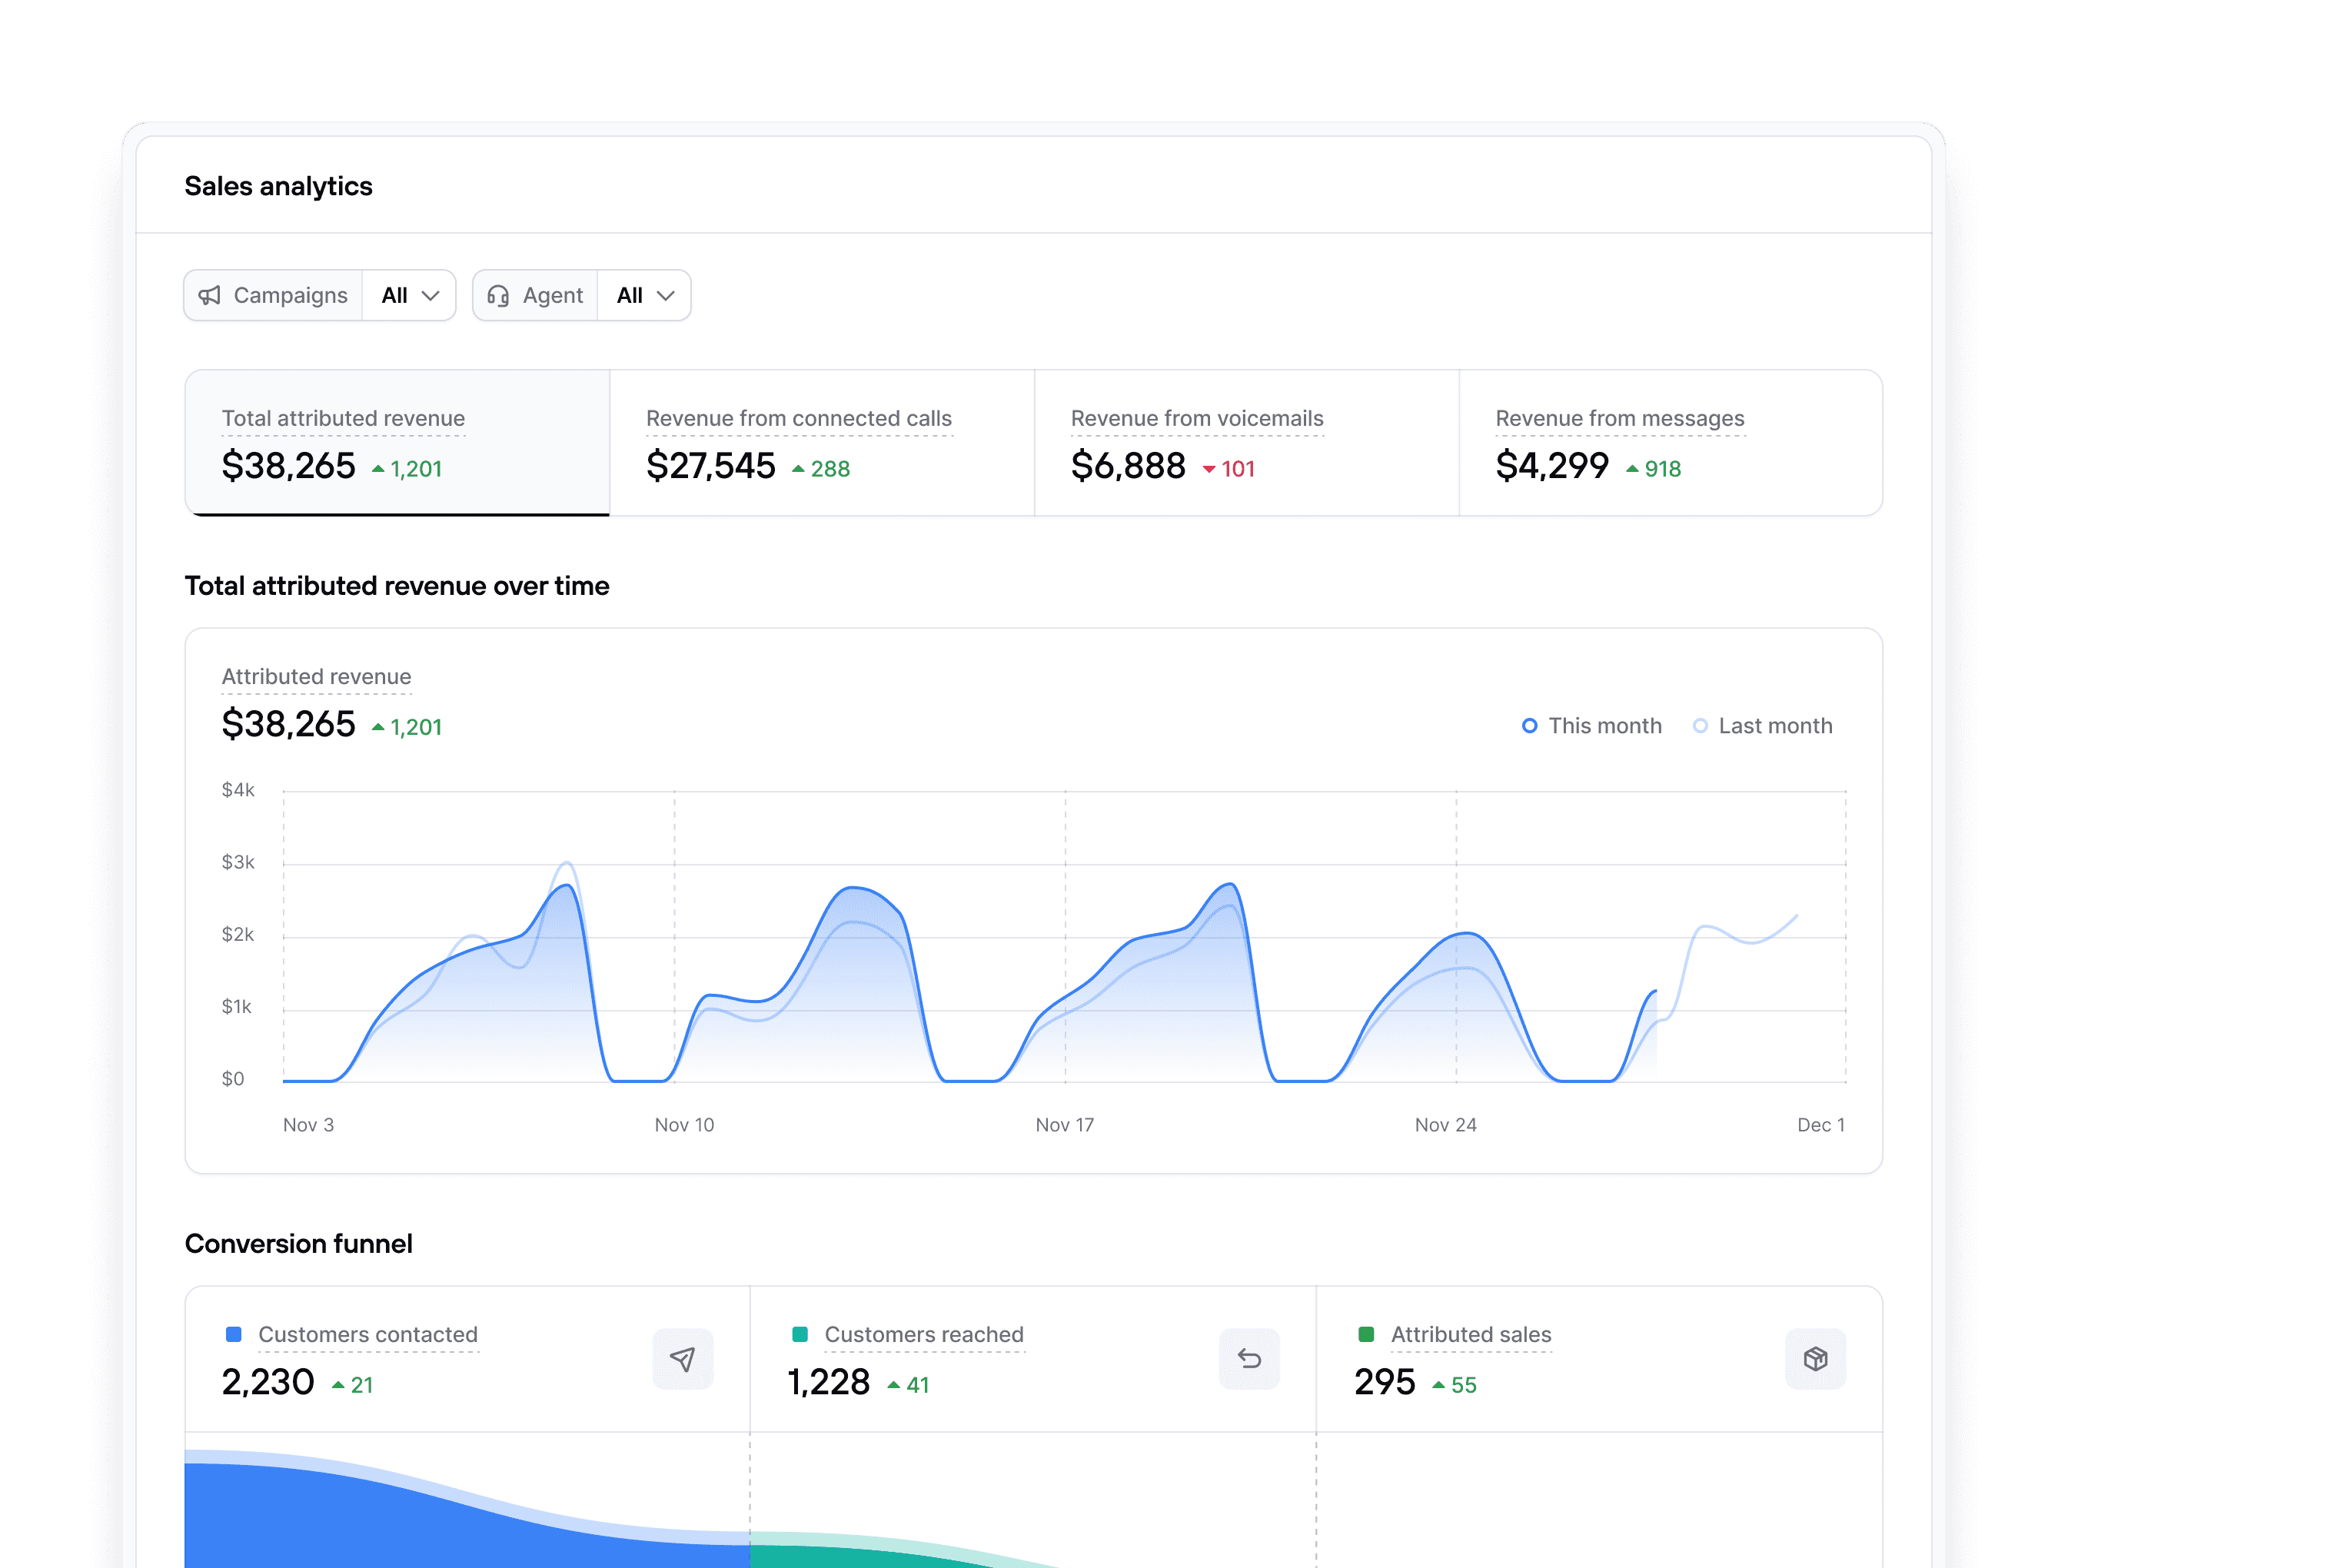Open the Revenue from messages card
The image size is (2334, 1568).
1670,442
